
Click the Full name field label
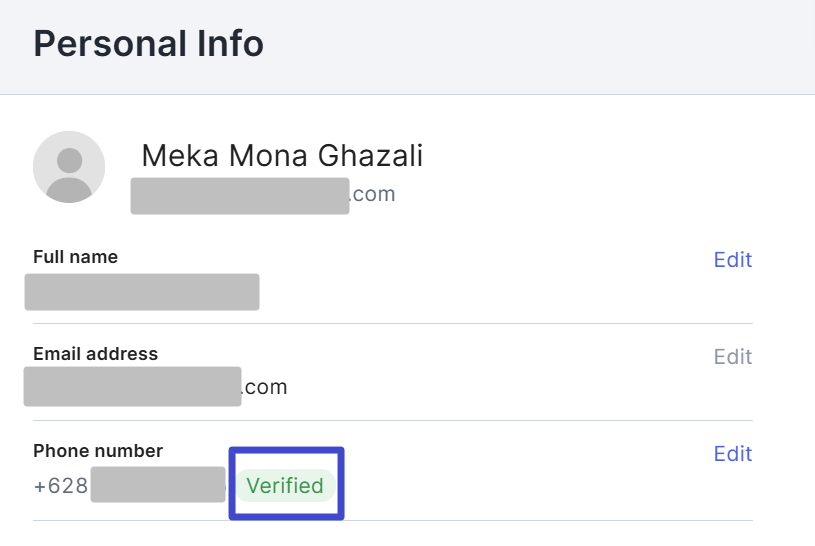click(x=75, y=257)
